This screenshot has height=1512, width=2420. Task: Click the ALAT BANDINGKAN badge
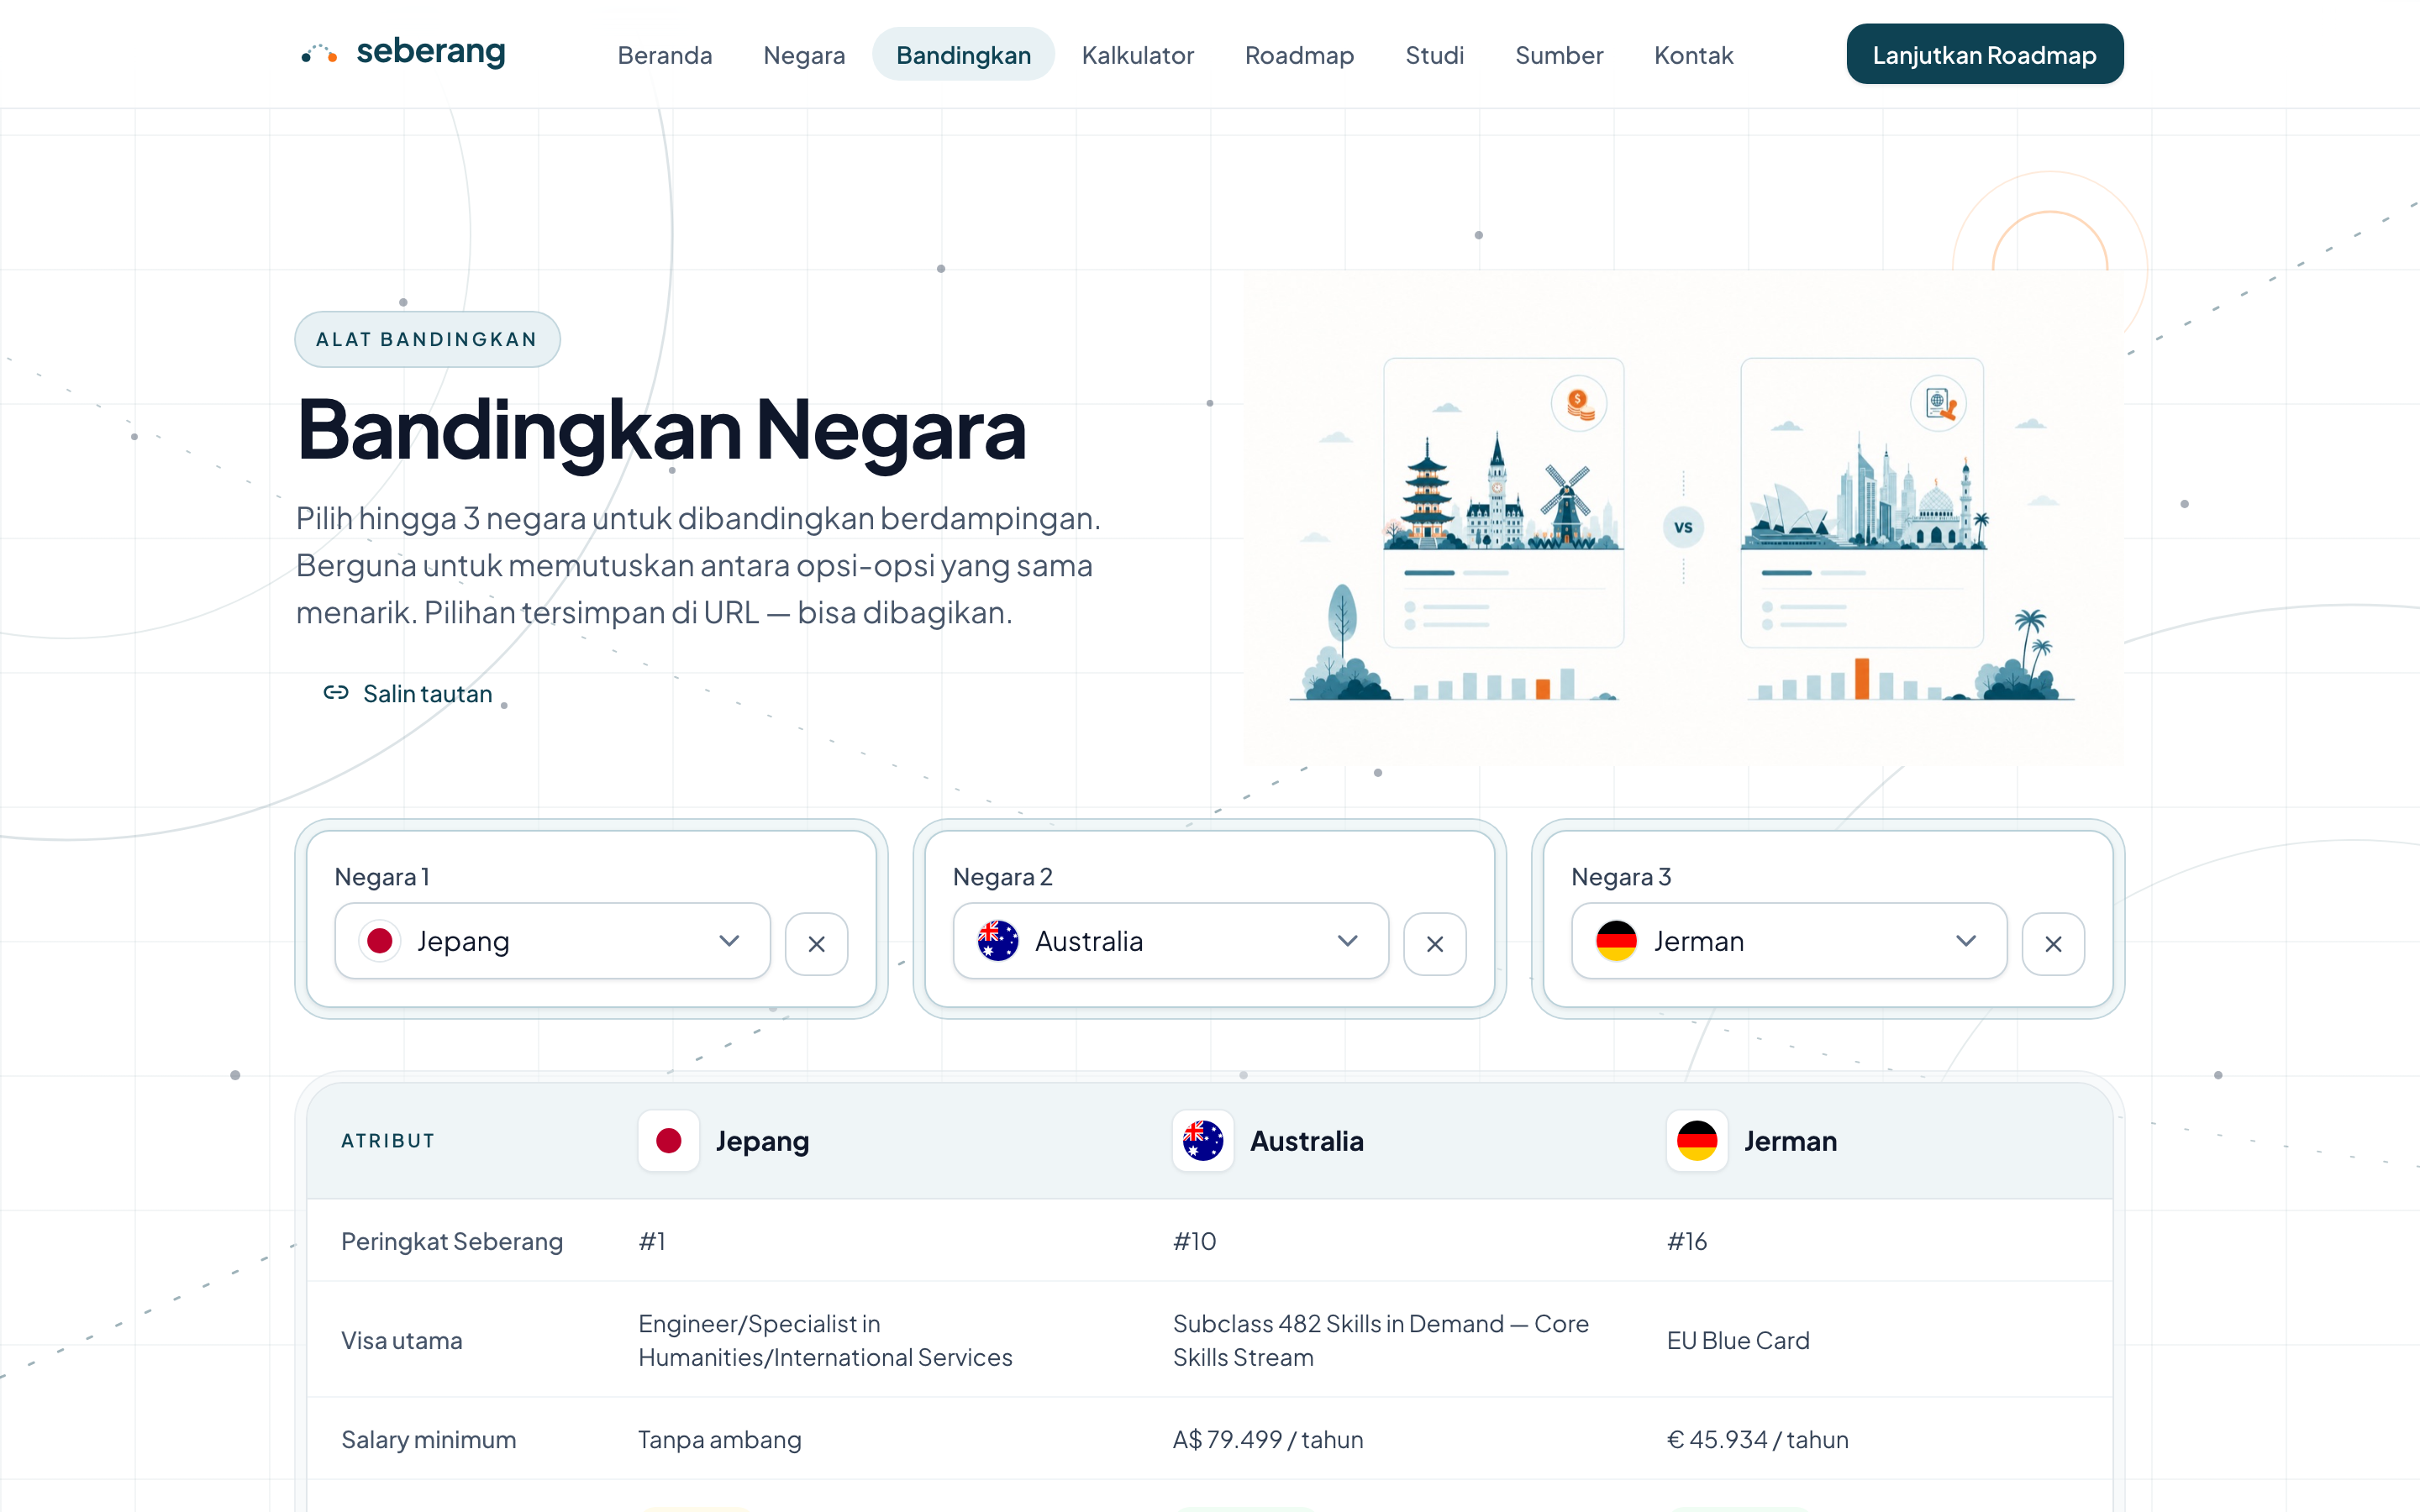click(x=427, y=339)
